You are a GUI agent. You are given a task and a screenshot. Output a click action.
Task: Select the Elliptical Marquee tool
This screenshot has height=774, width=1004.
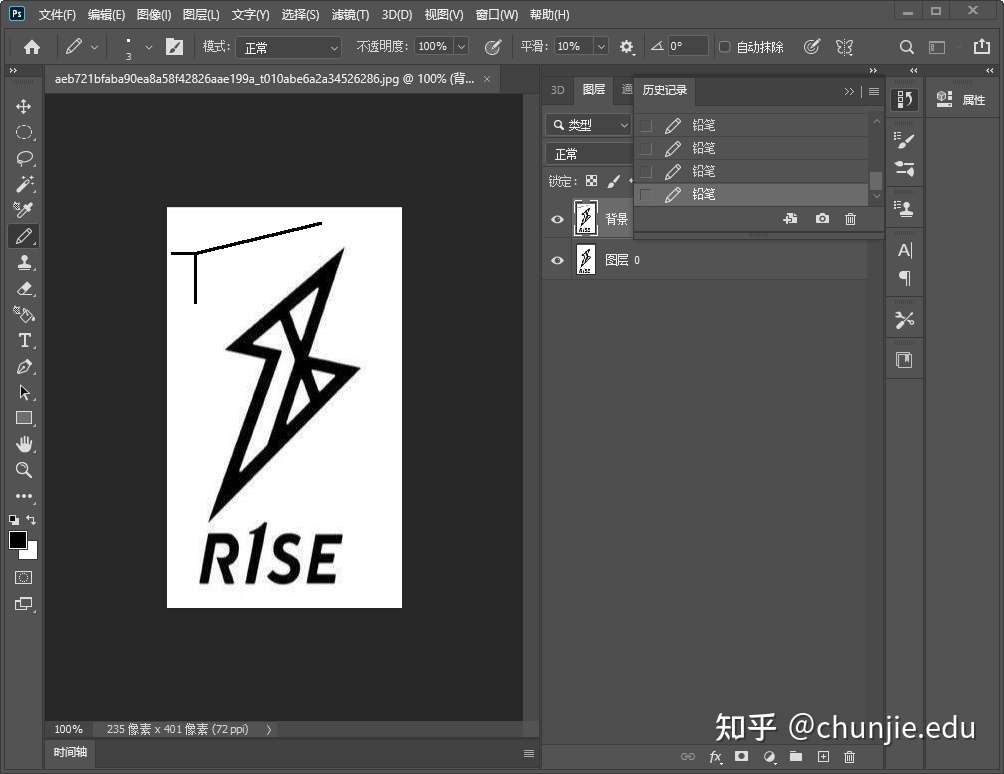24,133
